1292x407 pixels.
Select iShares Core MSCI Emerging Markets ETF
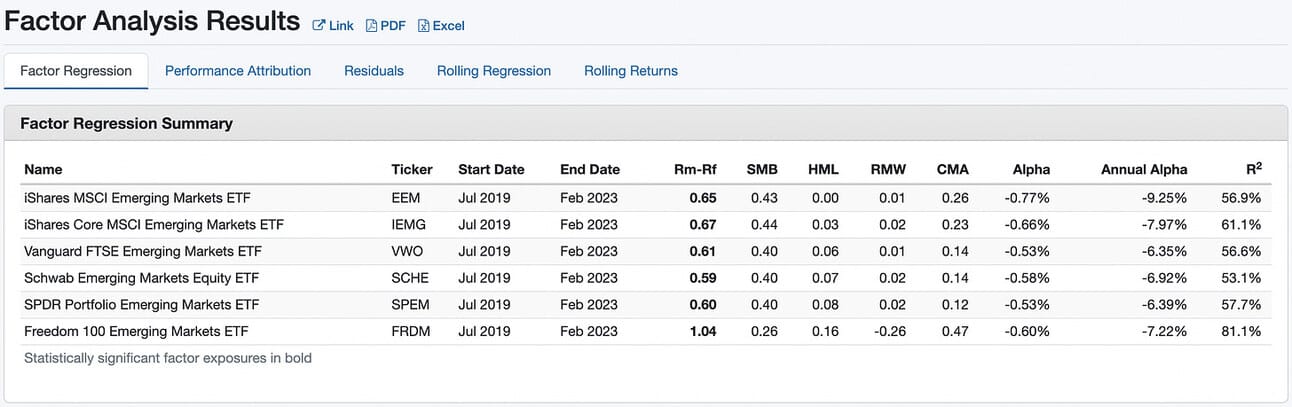(x=154, y=224)
